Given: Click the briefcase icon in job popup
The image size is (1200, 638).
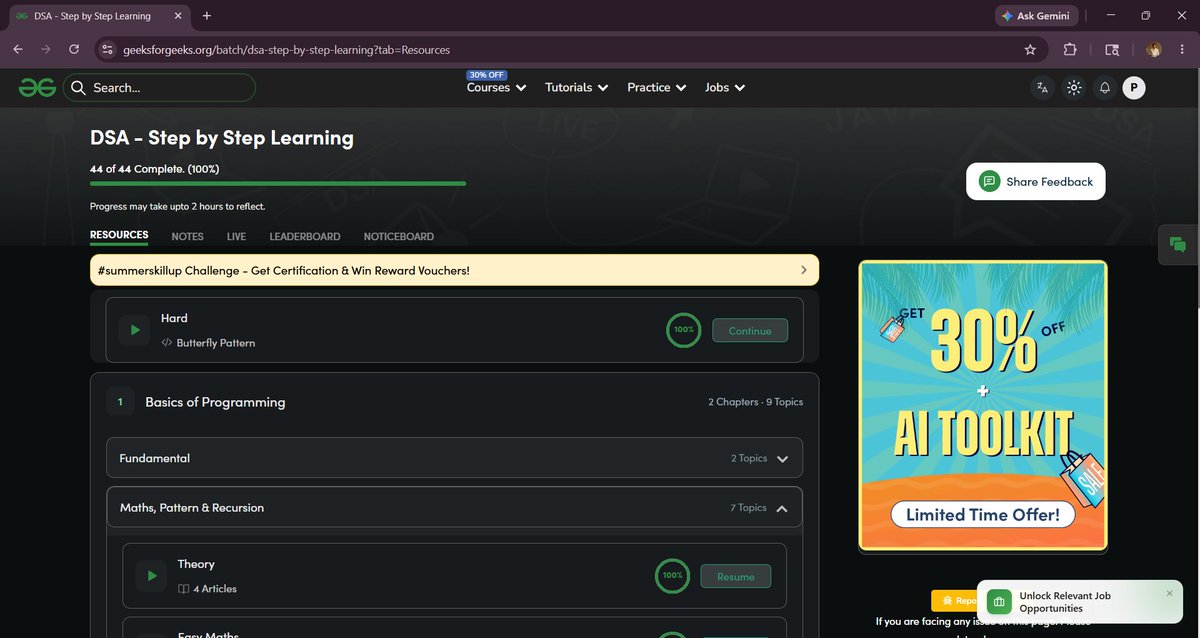Looking at the screenshot, I should coord(998,602).
